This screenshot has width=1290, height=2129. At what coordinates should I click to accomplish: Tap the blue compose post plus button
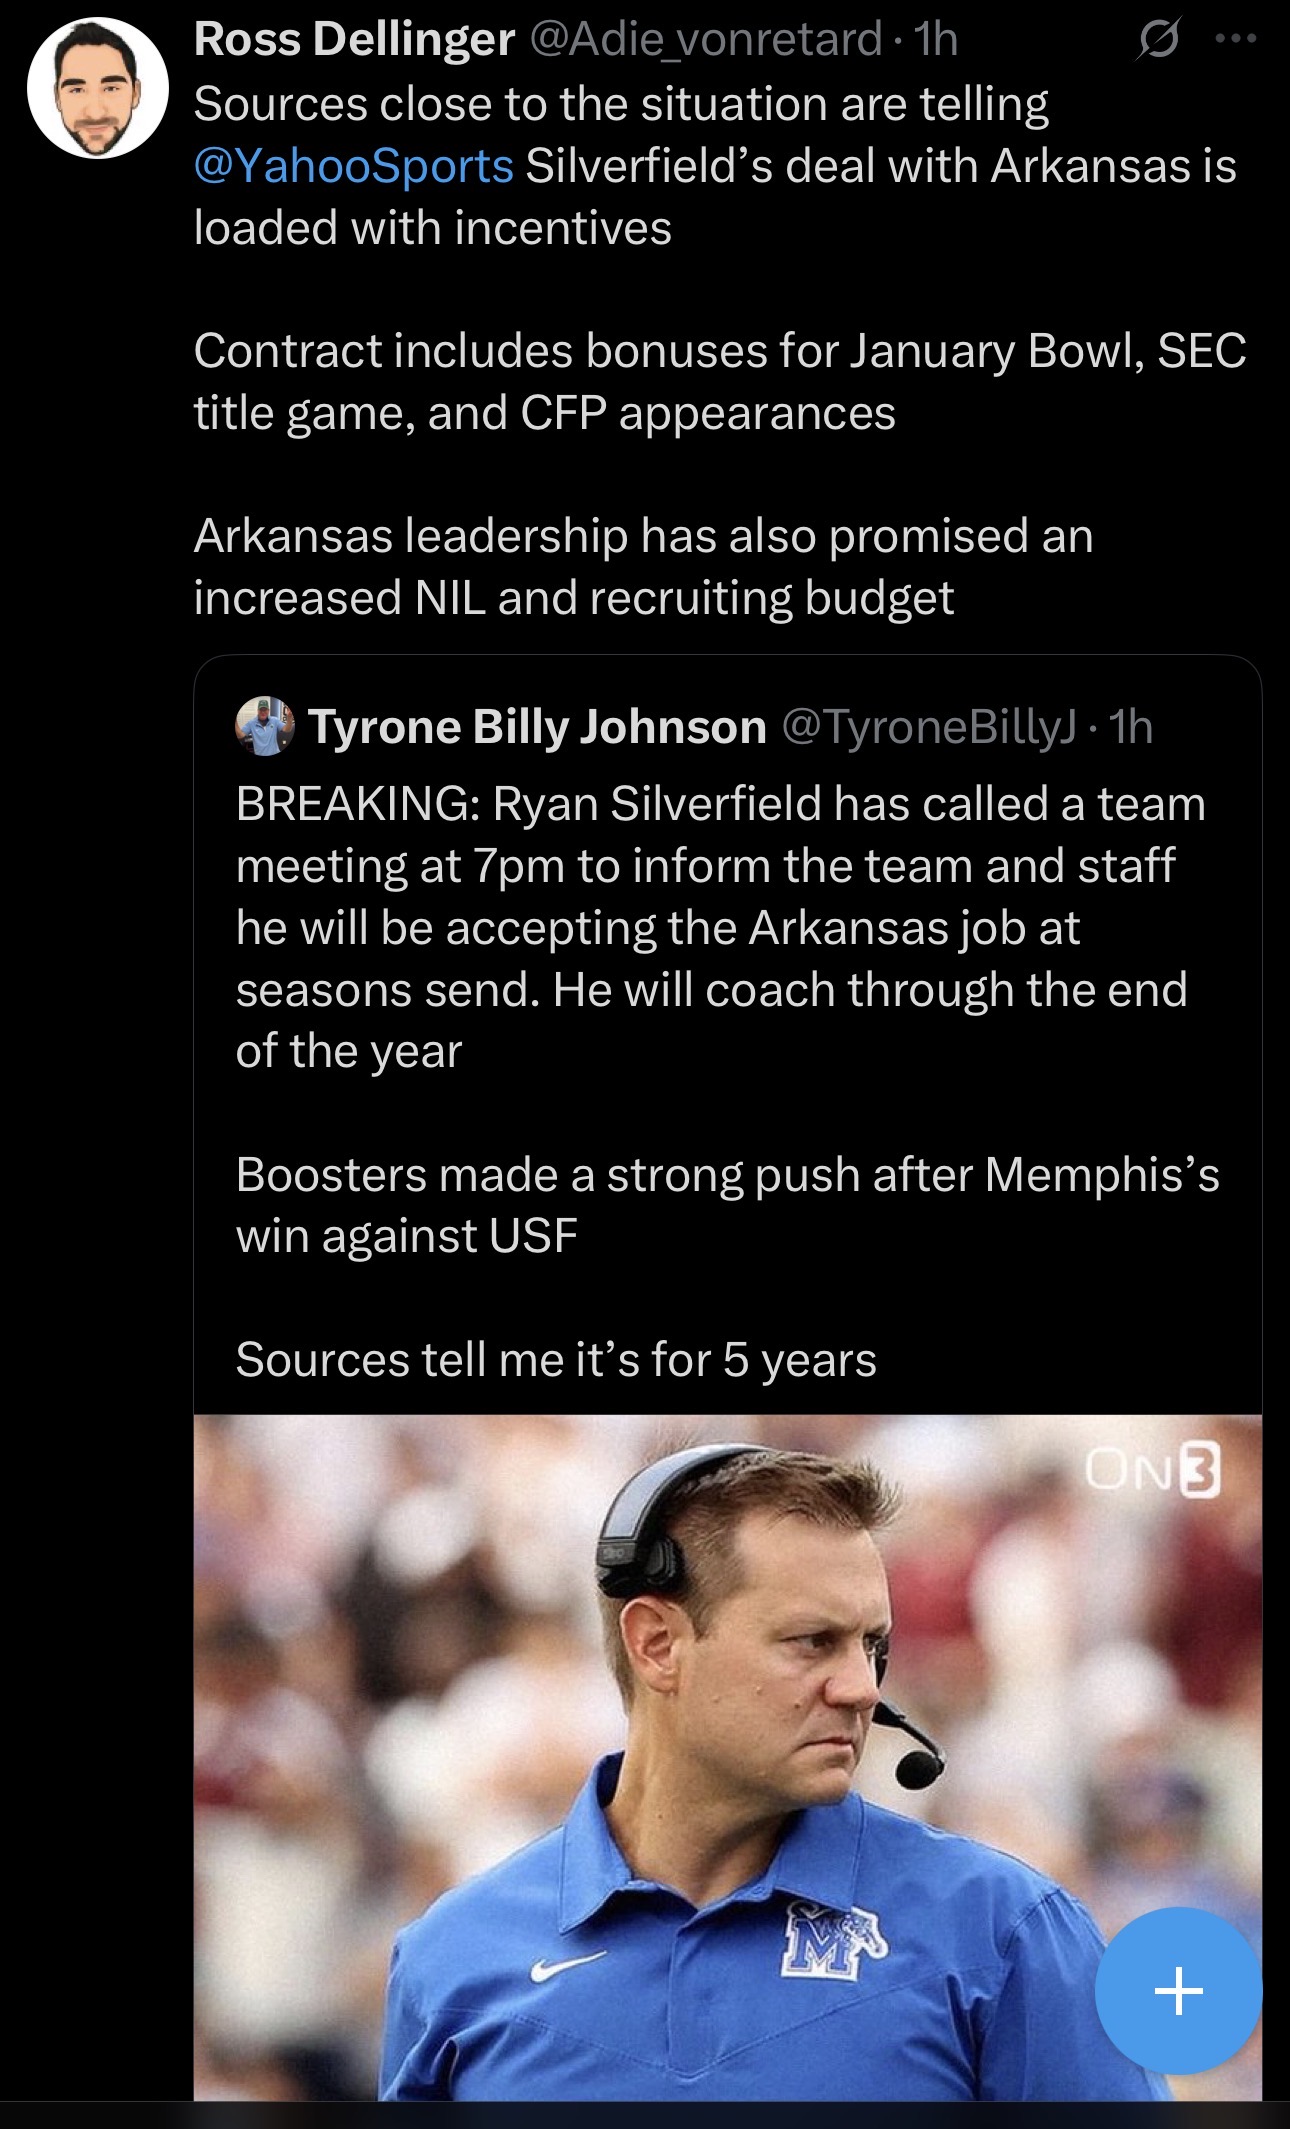[1178, 1990]
